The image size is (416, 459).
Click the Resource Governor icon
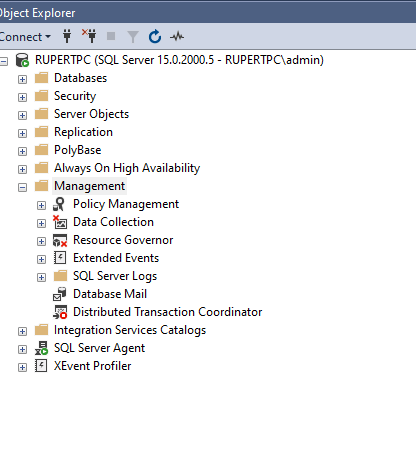click(60, 240)
